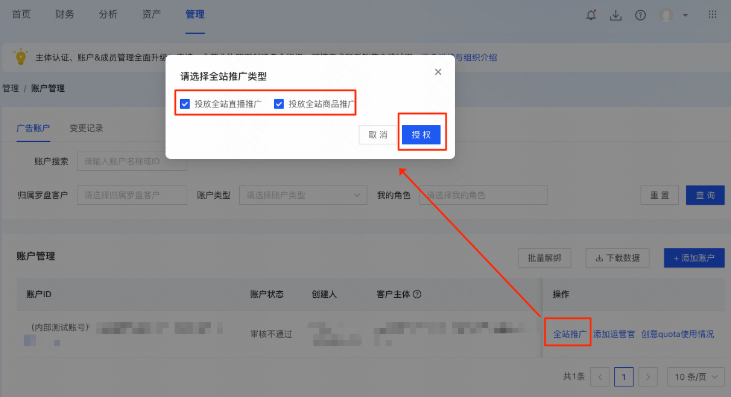Toggle 投放全站商品推广 checkbox
This screenshot has width=731, height=397.
[279, 104]
